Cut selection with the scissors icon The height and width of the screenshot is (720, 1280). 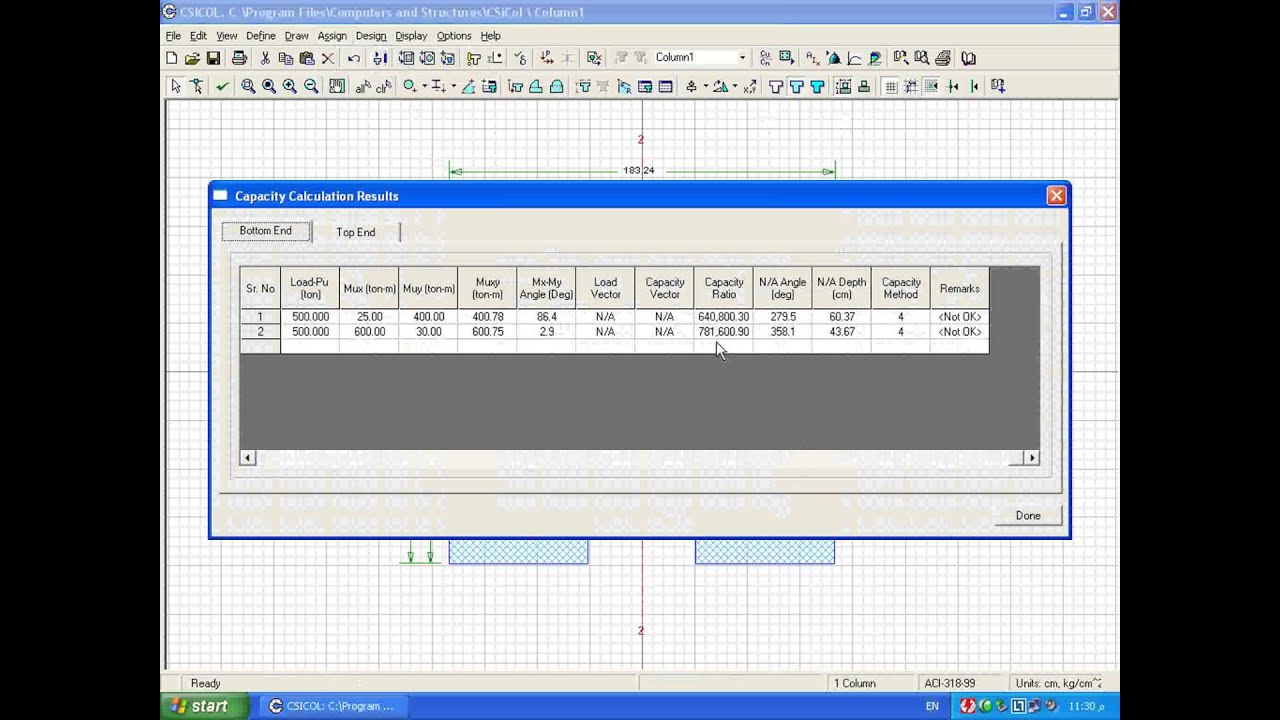pyautogui.click(x=265, y=59)
